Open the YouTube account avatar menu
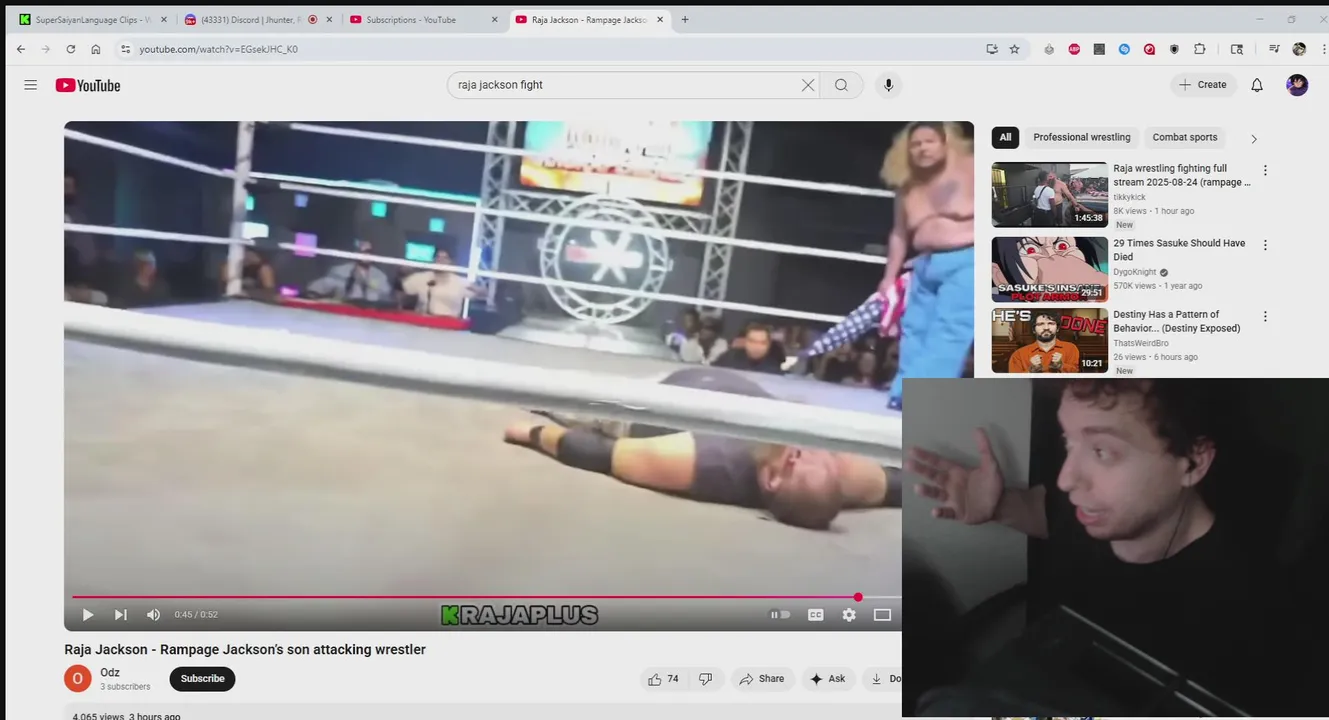Viewport: 1329px width, 720px height. (x=1297, y=85)
